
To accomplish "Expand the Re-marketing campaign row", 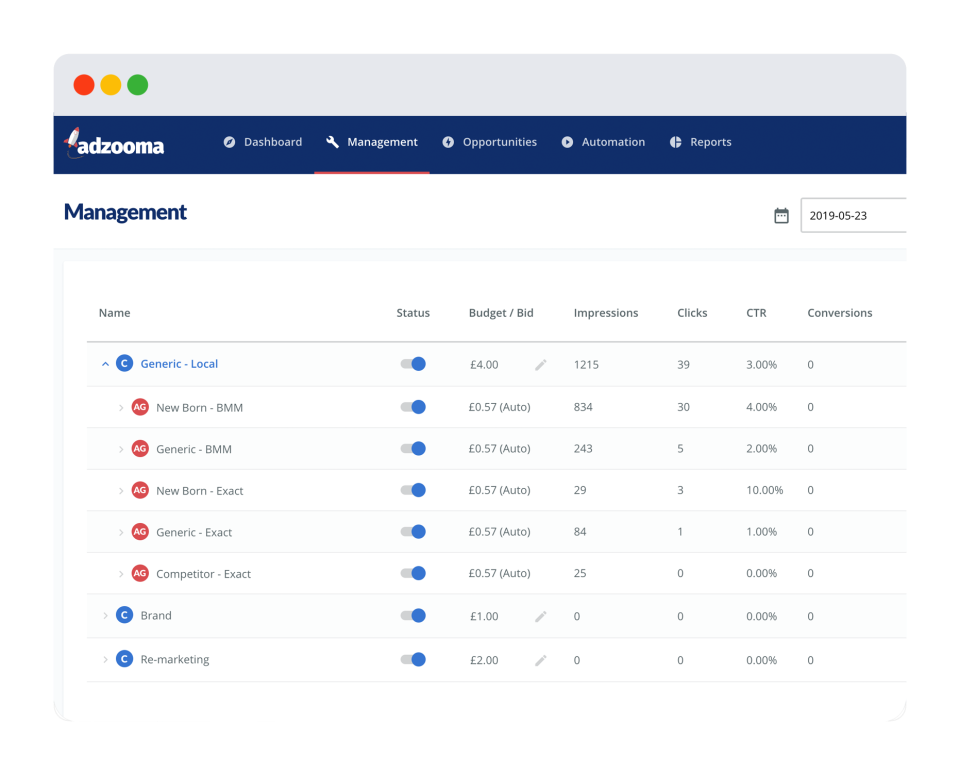I will [105, 660].
